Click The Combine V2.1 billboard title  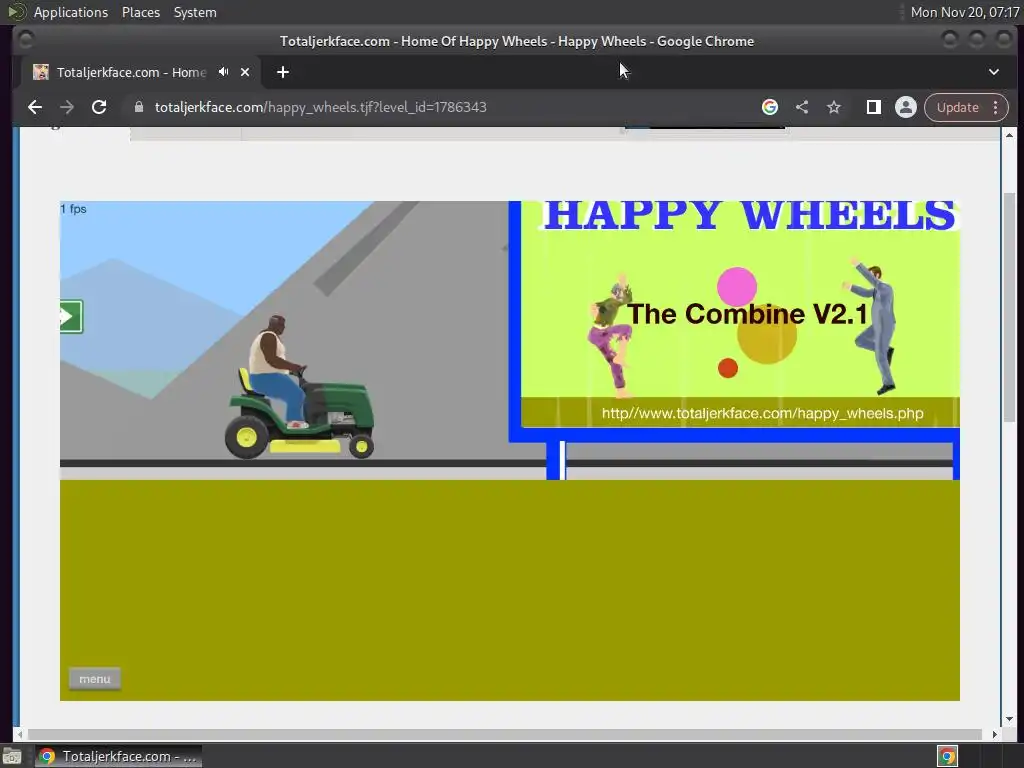[x=747, y=314]
